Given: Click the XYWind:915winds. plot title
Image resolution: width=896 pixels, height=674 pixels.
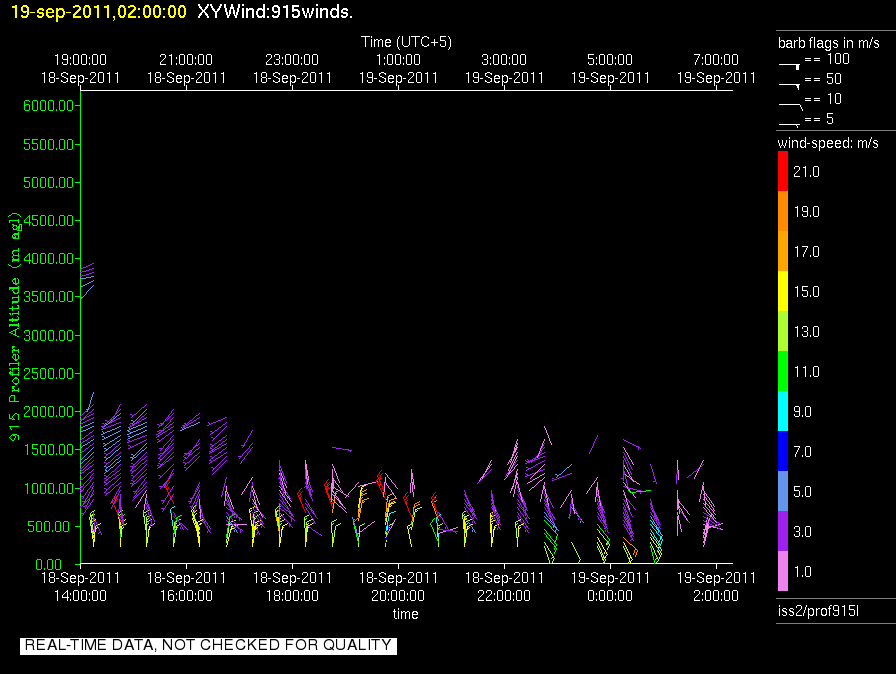Looking at the screenshot, I should pyautogui.click(x=275, y=11).
